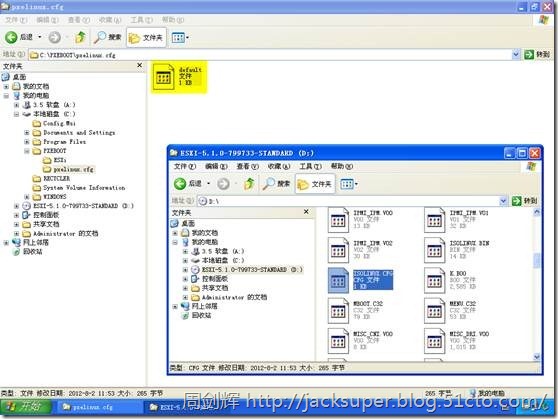
Task: Select IPMI_IPM.V01 file icon
Action: click(434, 220)
